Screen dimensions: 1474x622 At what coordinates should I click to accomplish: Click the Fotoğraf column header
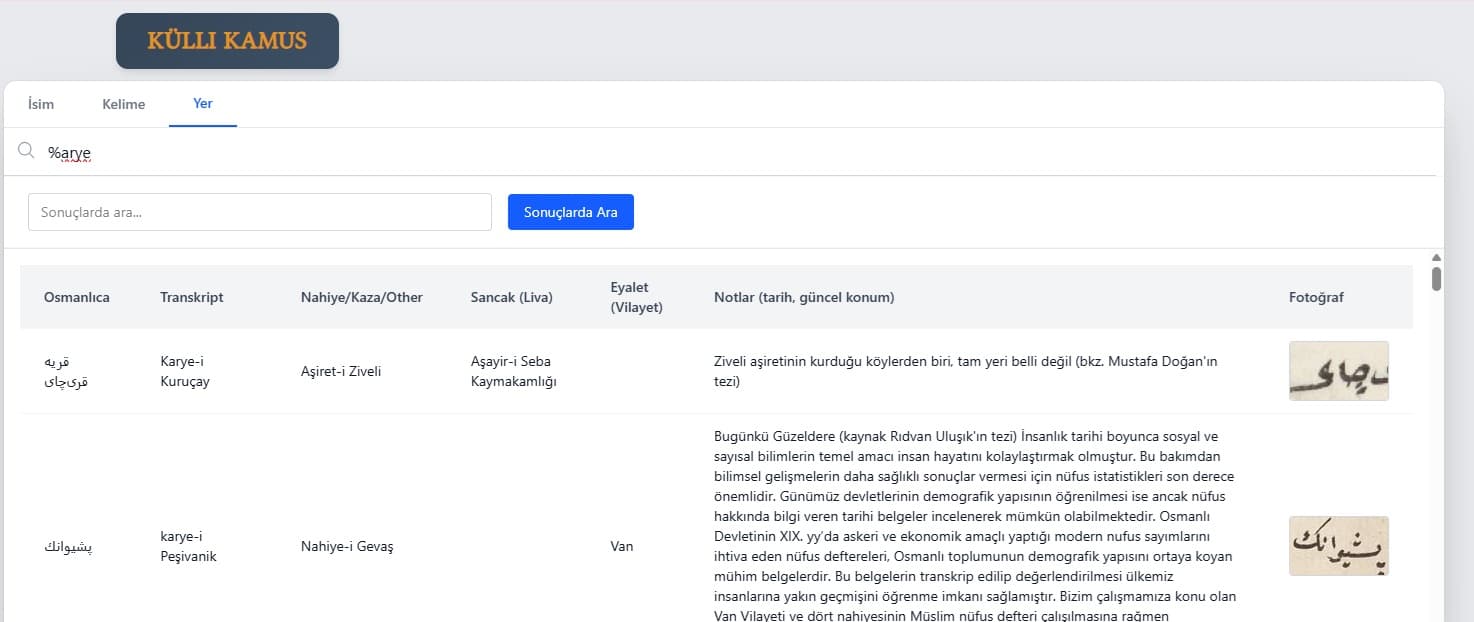1317,297
